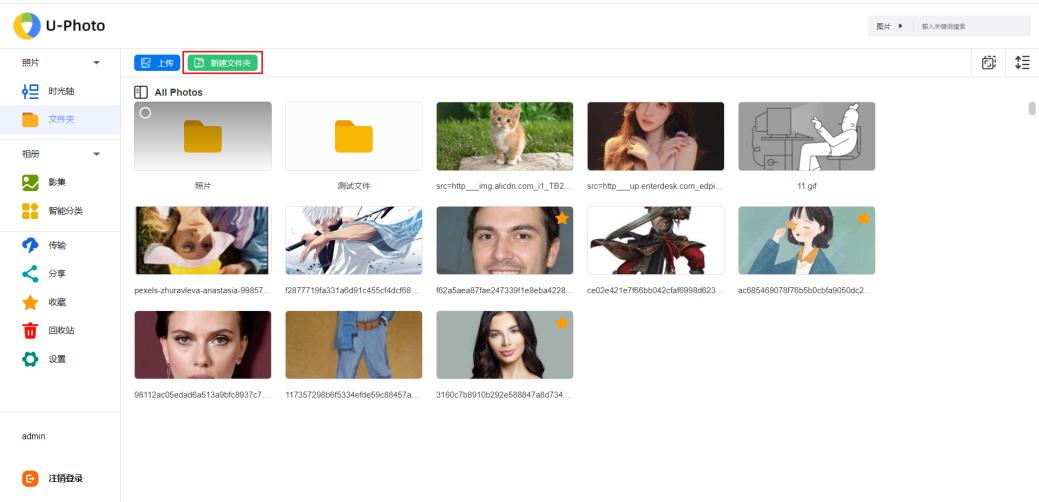This screenshot has width=1039, height=502.
Task: Select the 照片 folder using its circle checkbox
Action: tap(145, 112)
